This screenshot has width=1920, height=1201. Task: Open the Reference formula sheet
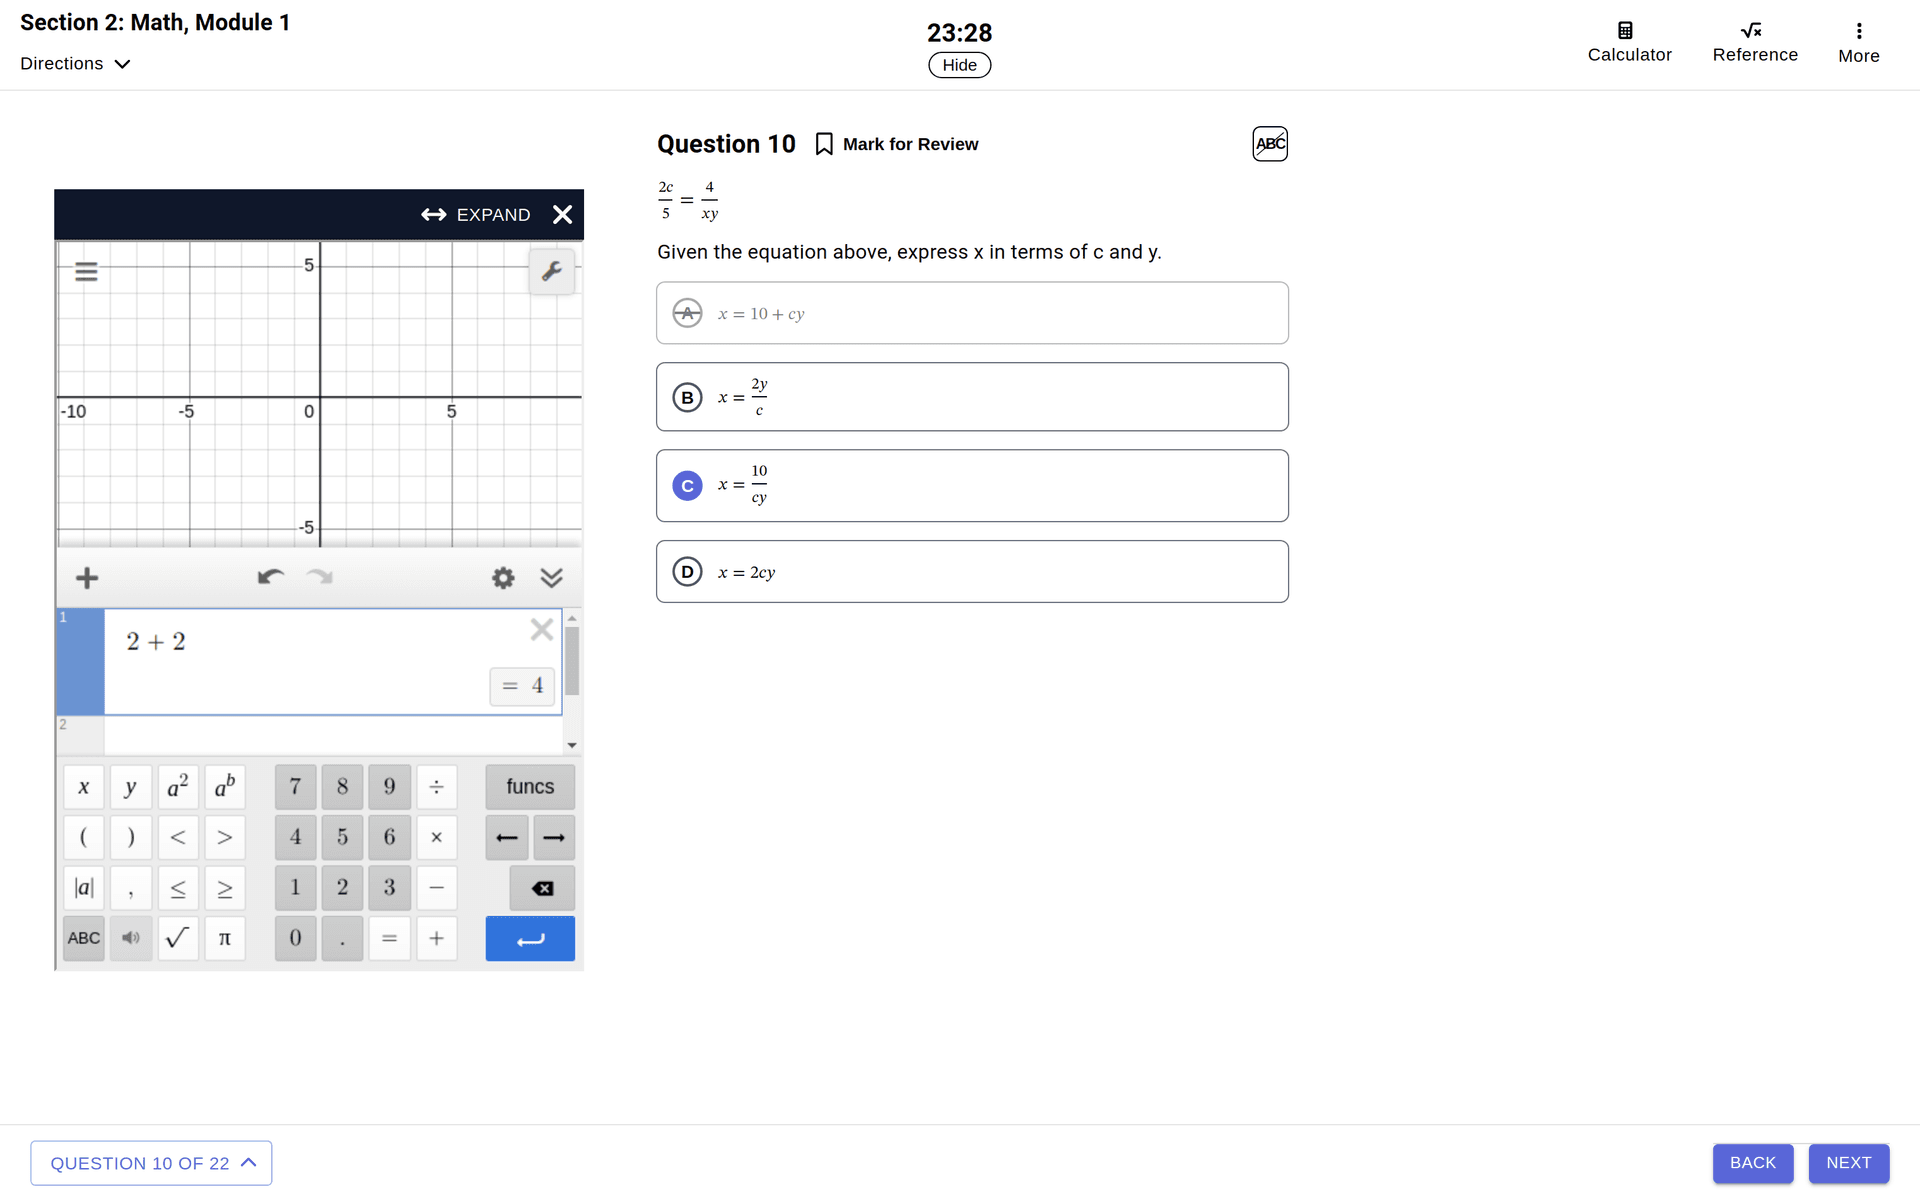pos(1754,42)
